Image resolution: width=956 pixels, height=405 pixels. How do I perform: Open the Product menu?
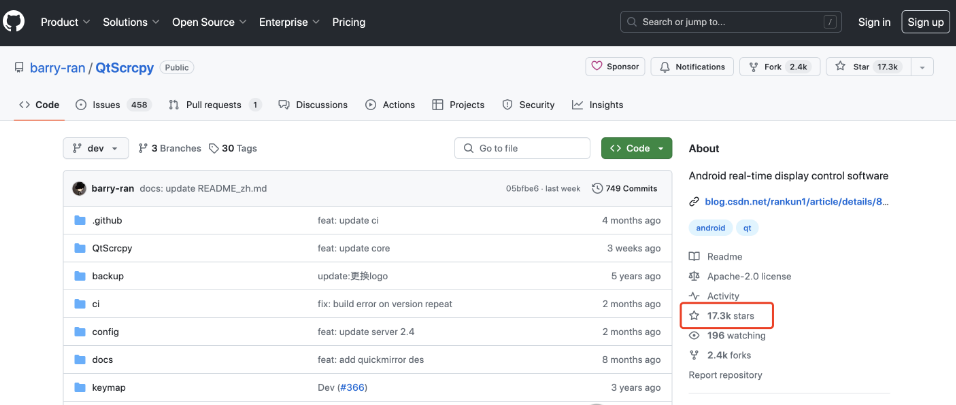[x=65, y=22]
